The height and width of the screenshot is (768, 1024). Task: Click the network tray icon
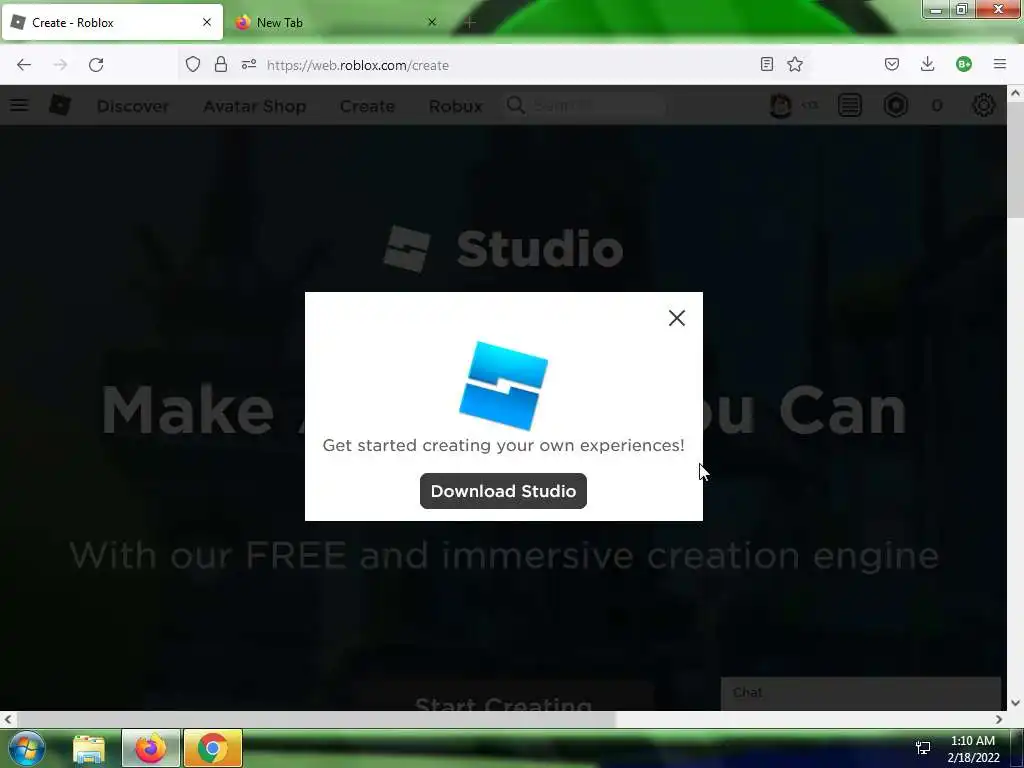tap(923, 748)
